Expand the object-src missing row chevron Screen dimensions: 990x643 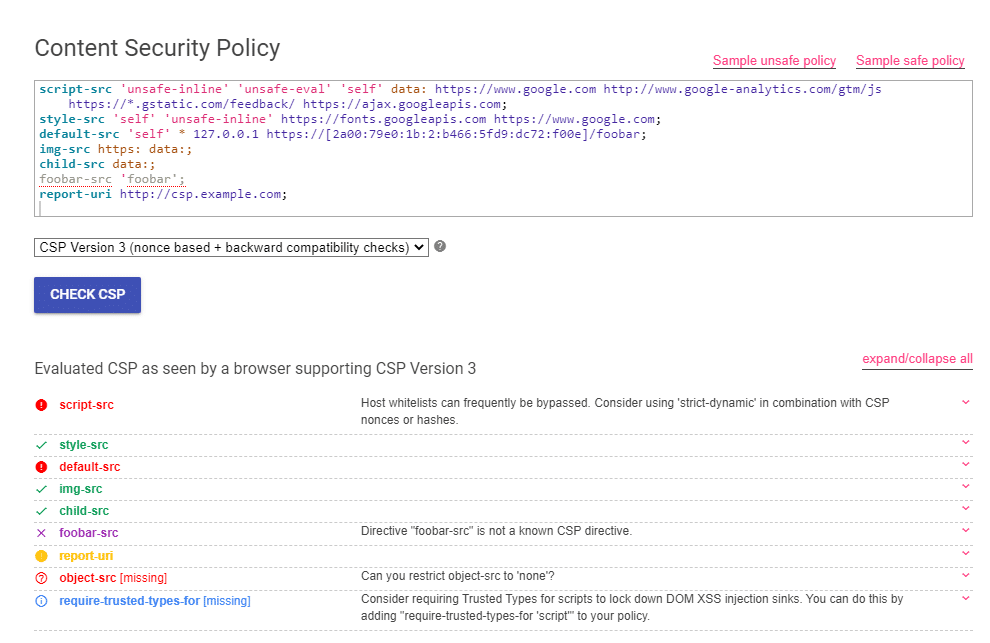click(965, 575)
